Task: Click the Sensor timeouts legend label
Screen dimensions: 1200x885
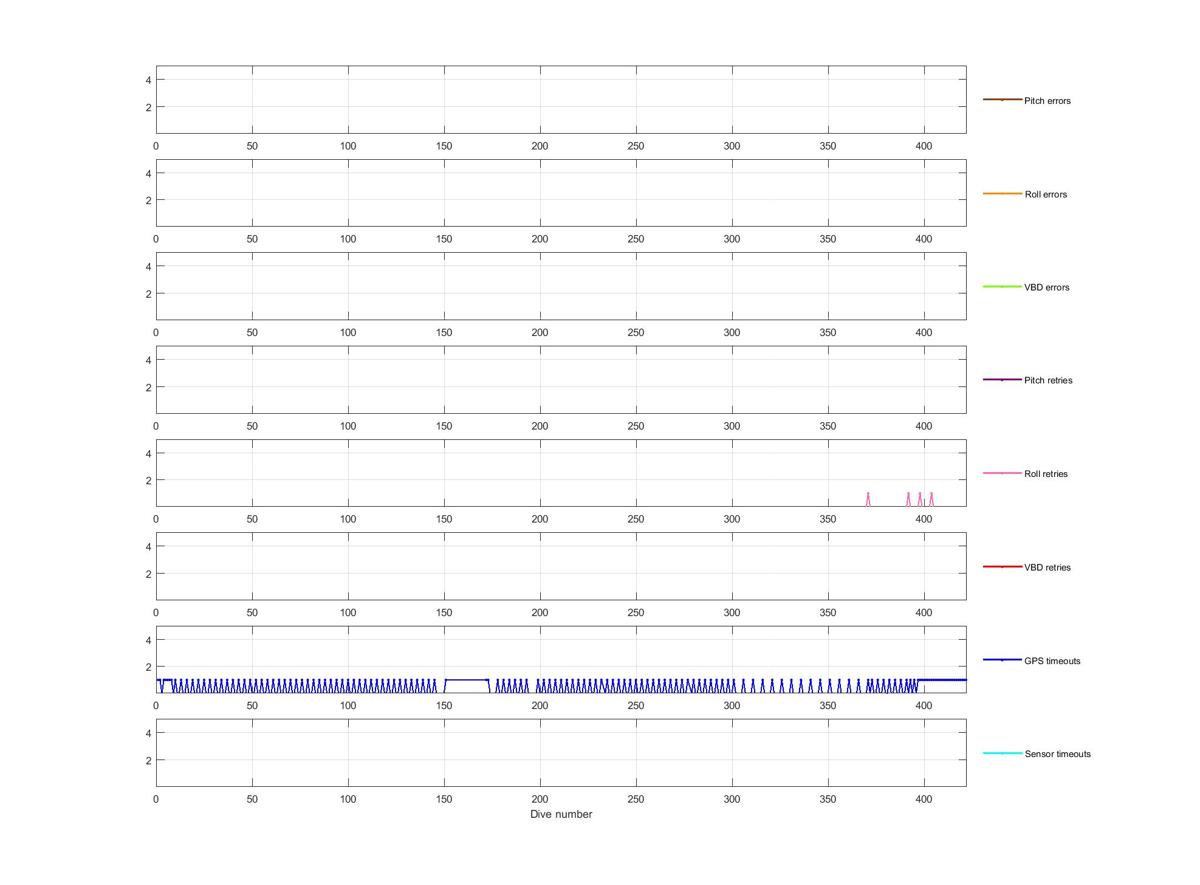Action: click(x=1057, y=754)
